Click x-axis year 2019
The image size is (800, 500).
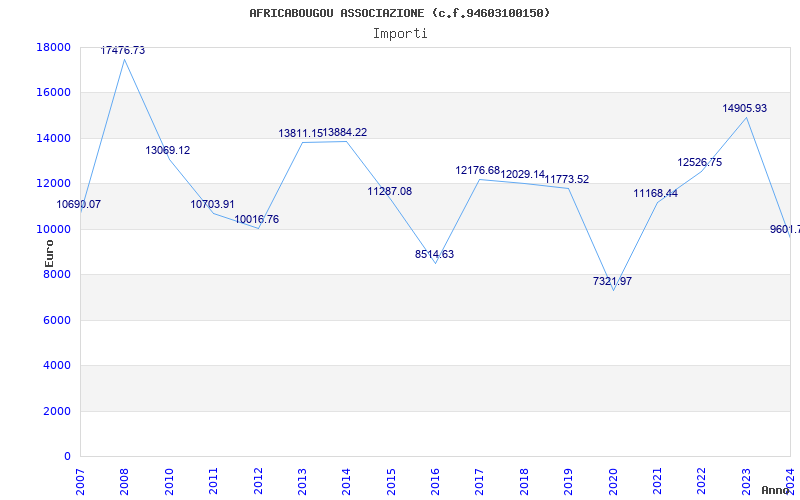pos(568,481)
